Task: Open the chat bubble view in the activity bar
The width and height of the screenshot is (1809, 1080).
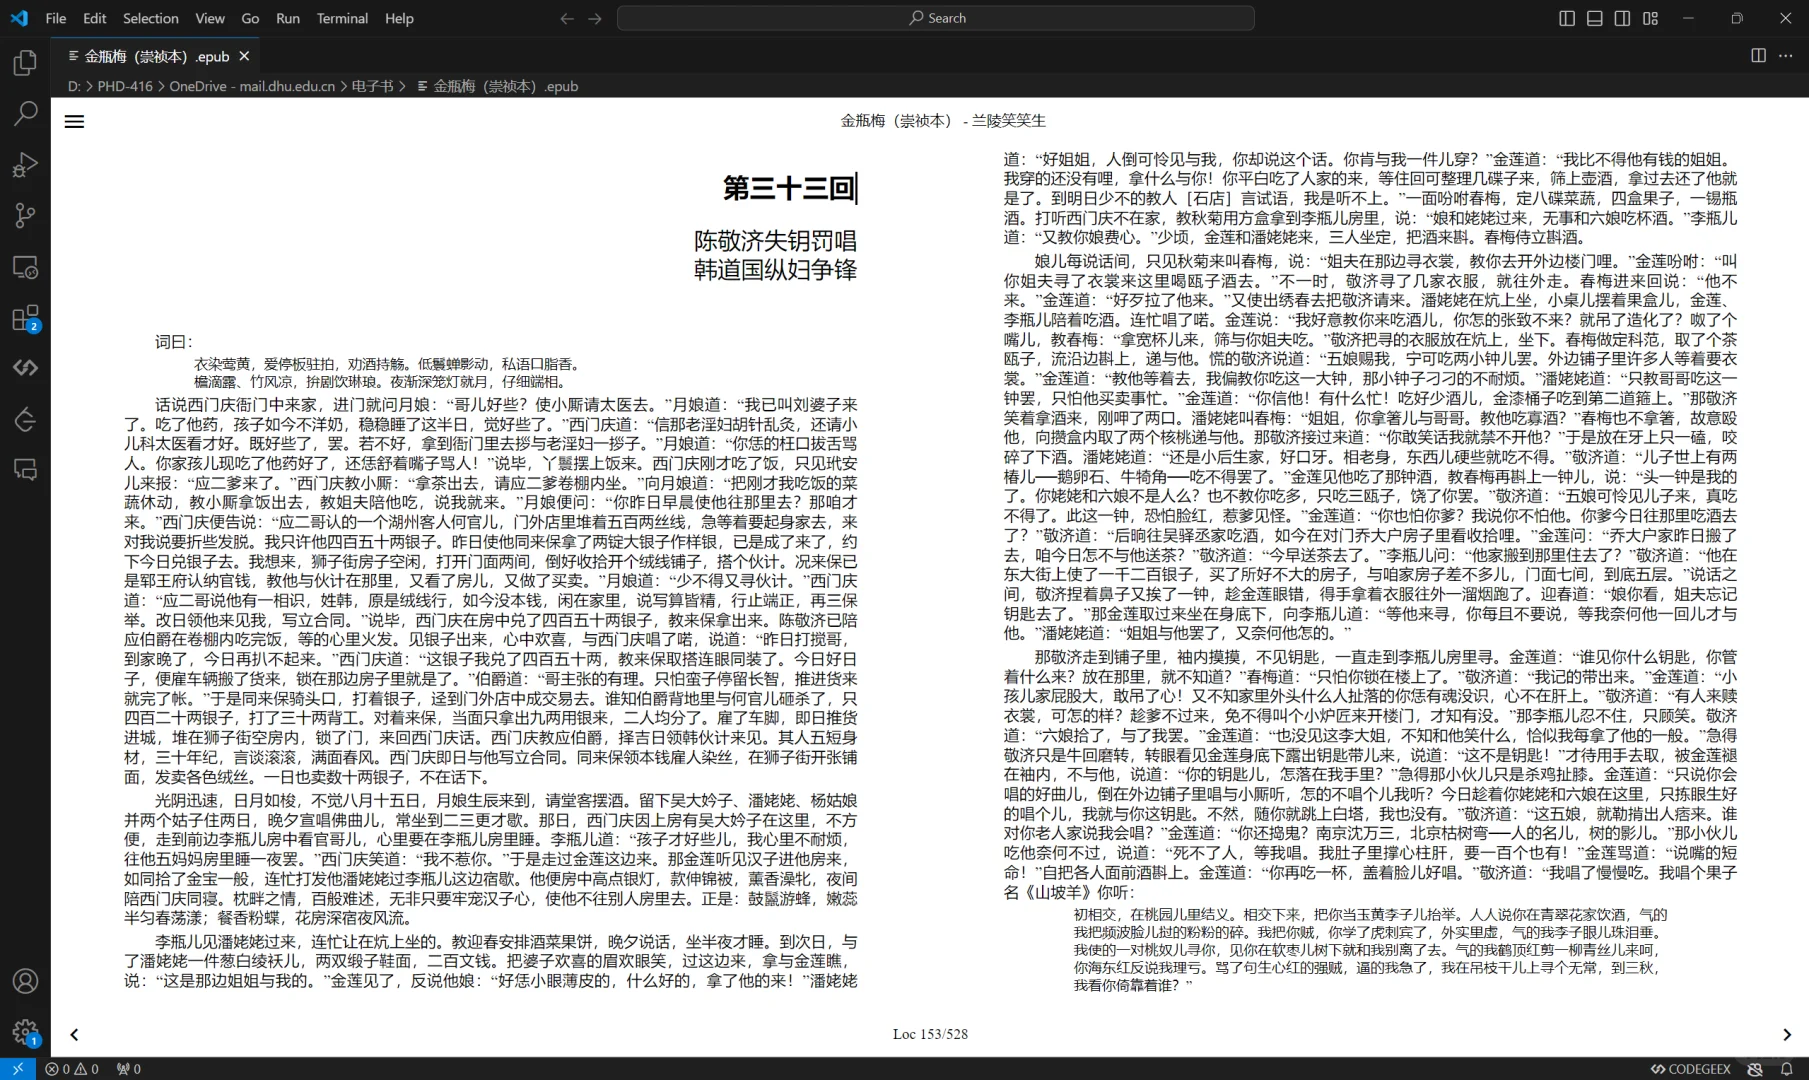Action: 25,470
